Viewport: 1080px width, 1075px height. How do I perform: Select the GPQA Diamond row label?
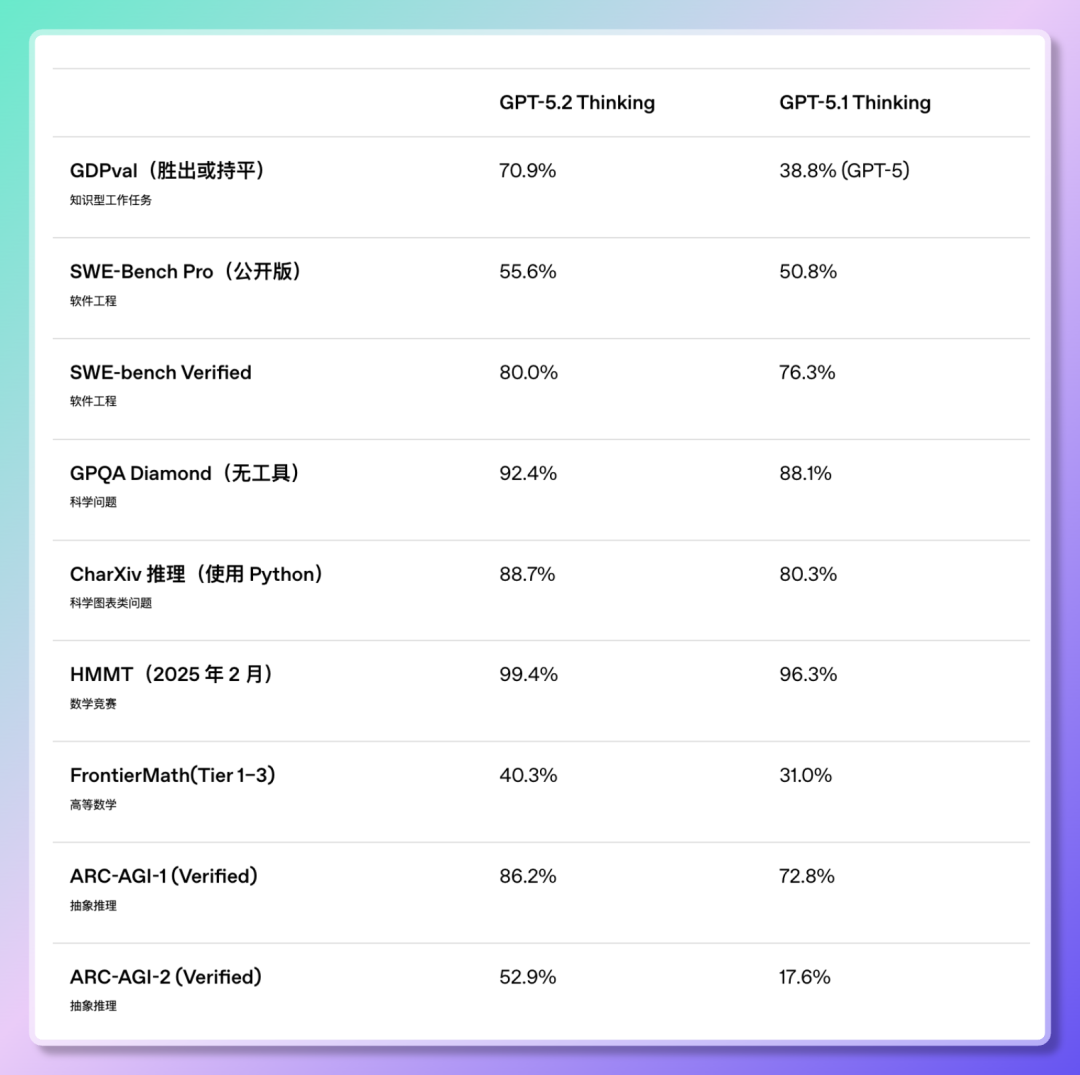point(185,473)
